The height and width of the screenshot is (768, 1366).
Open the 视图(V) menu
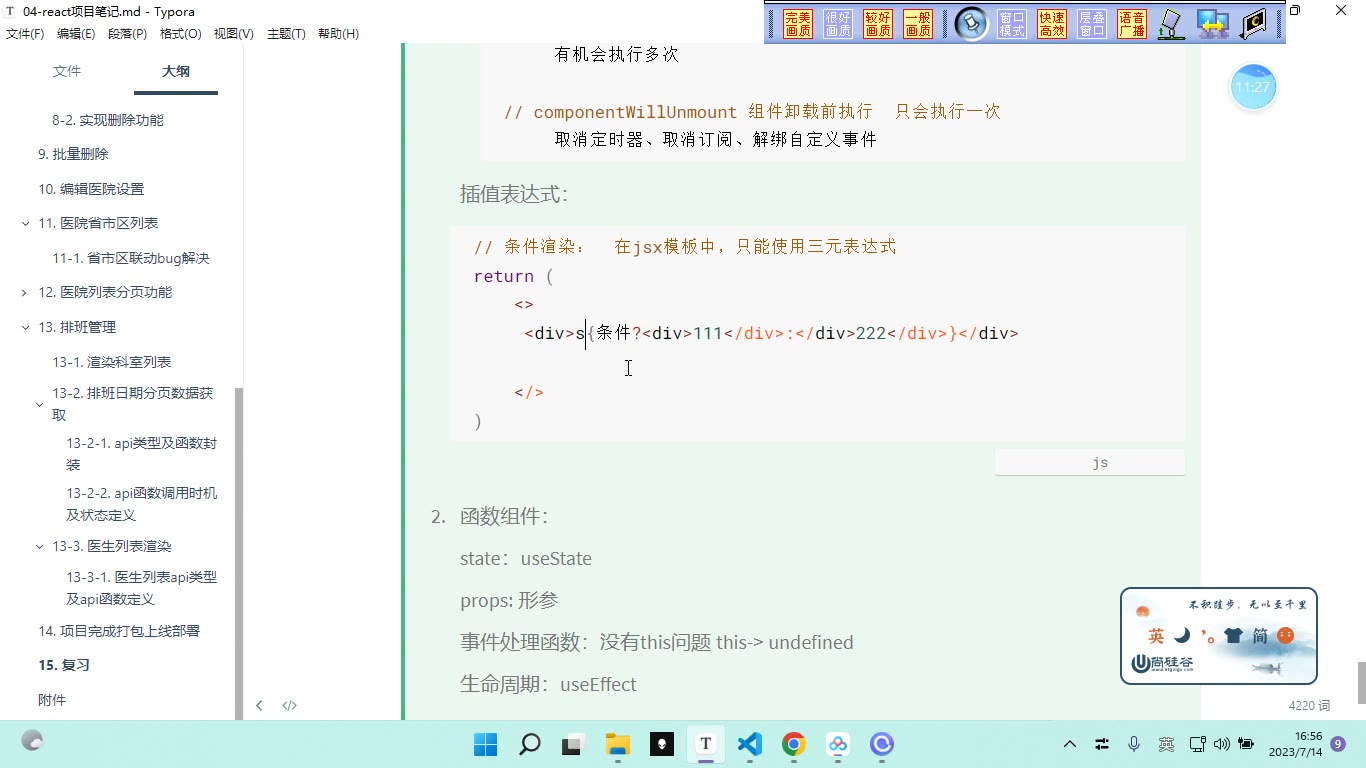(233, 34)
